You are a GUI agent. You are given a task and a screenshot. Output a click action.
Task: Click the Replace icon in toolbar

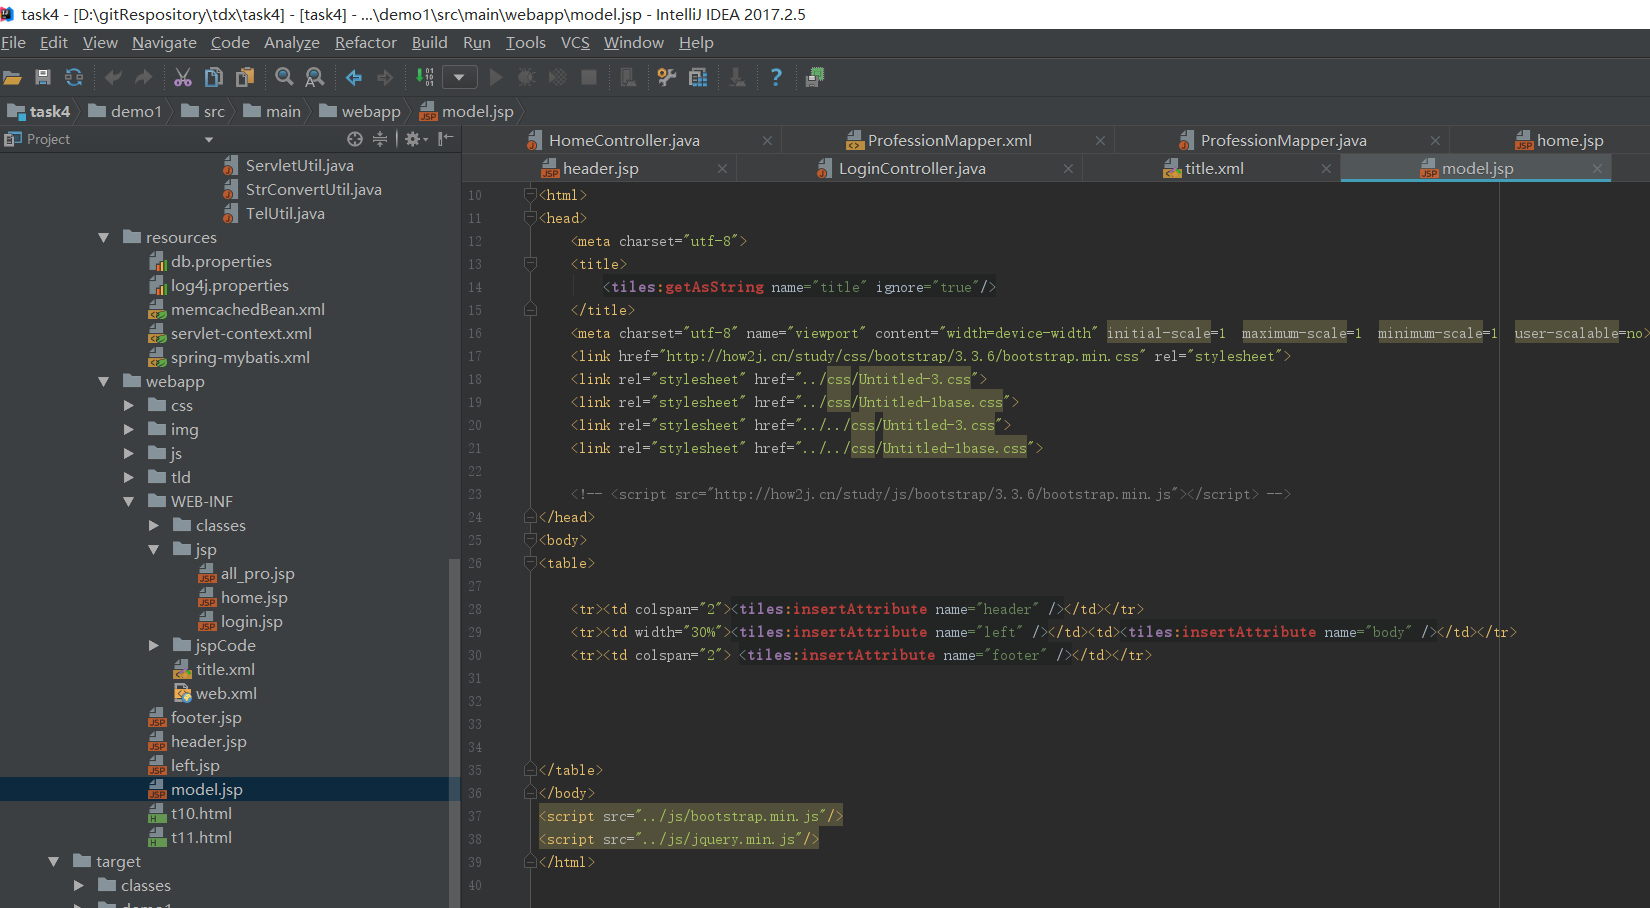315,77
